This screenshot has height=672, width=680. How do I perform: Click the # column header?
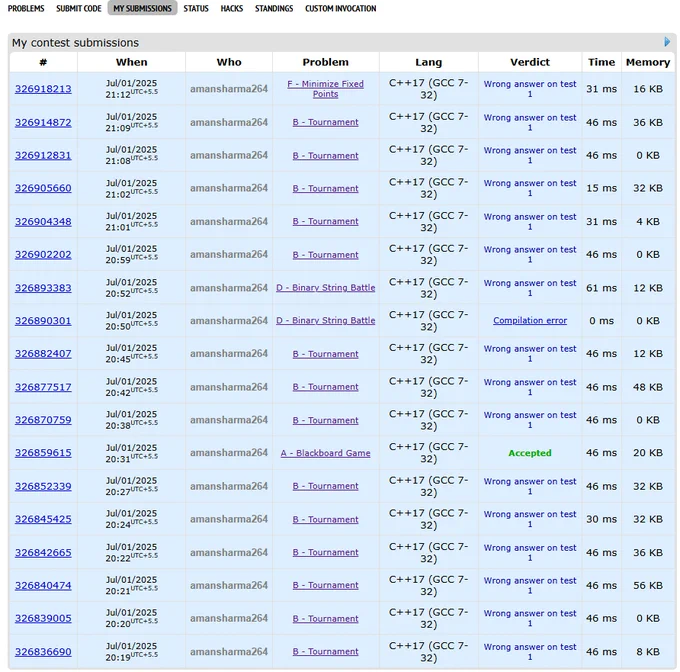tap(43, 62)
